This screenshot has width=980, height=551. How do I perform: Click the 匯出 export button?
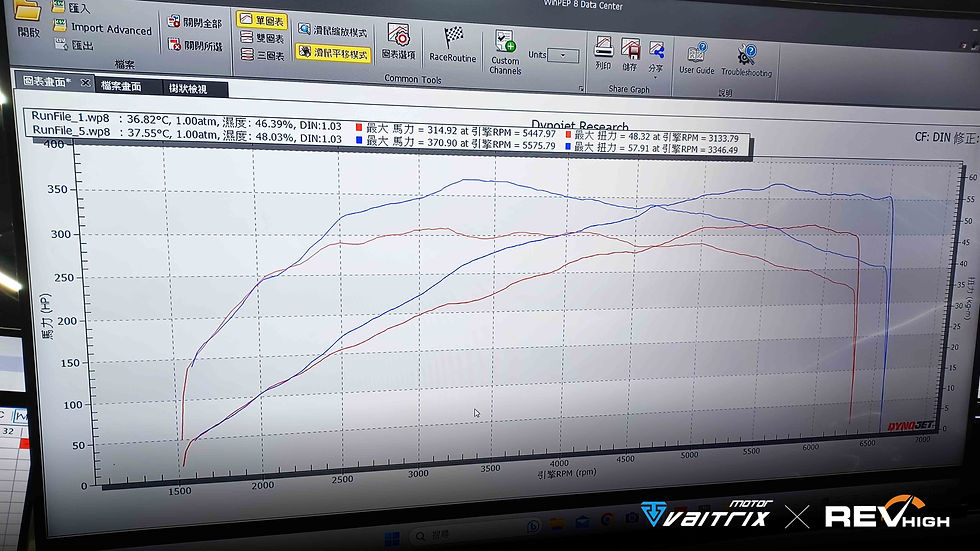point(74,46)
